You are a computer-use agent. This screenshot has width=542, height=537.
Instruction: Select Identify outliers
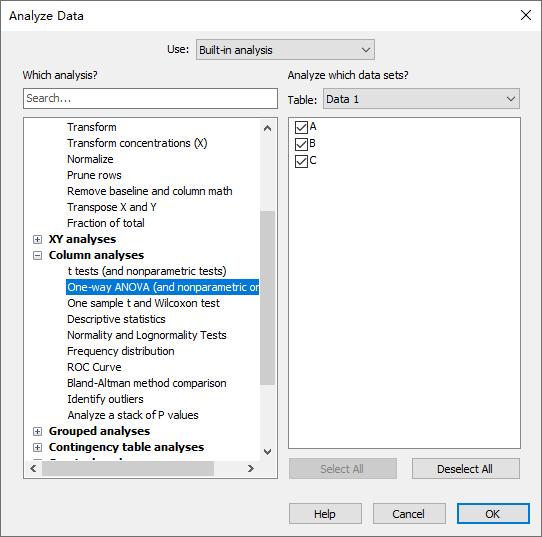(105, 399)
